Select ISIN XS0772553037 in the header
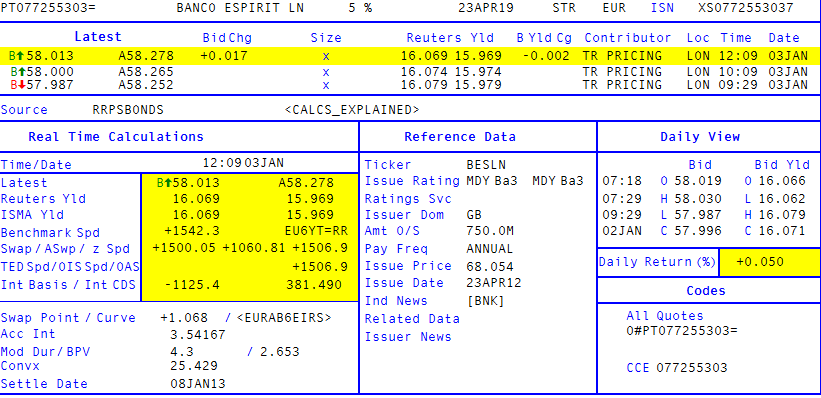 point(746,8)
